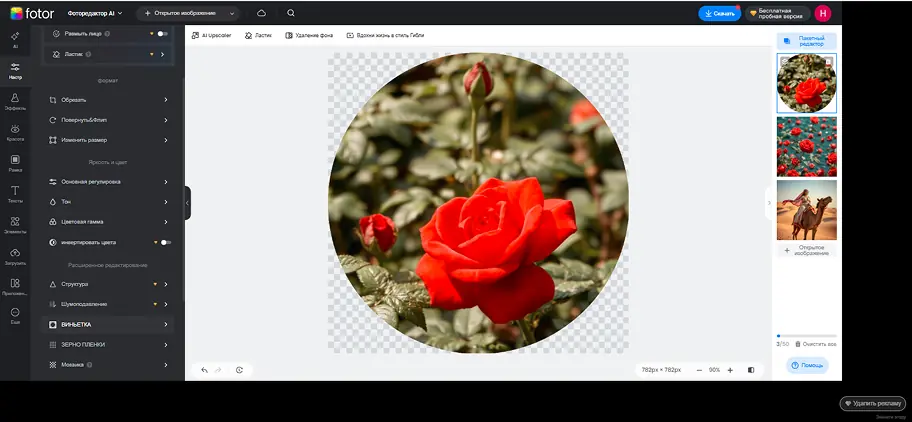Screen dimensions: 912x422
Task: Collapse the right thumbnails panel handle
Action: [769, 203]
